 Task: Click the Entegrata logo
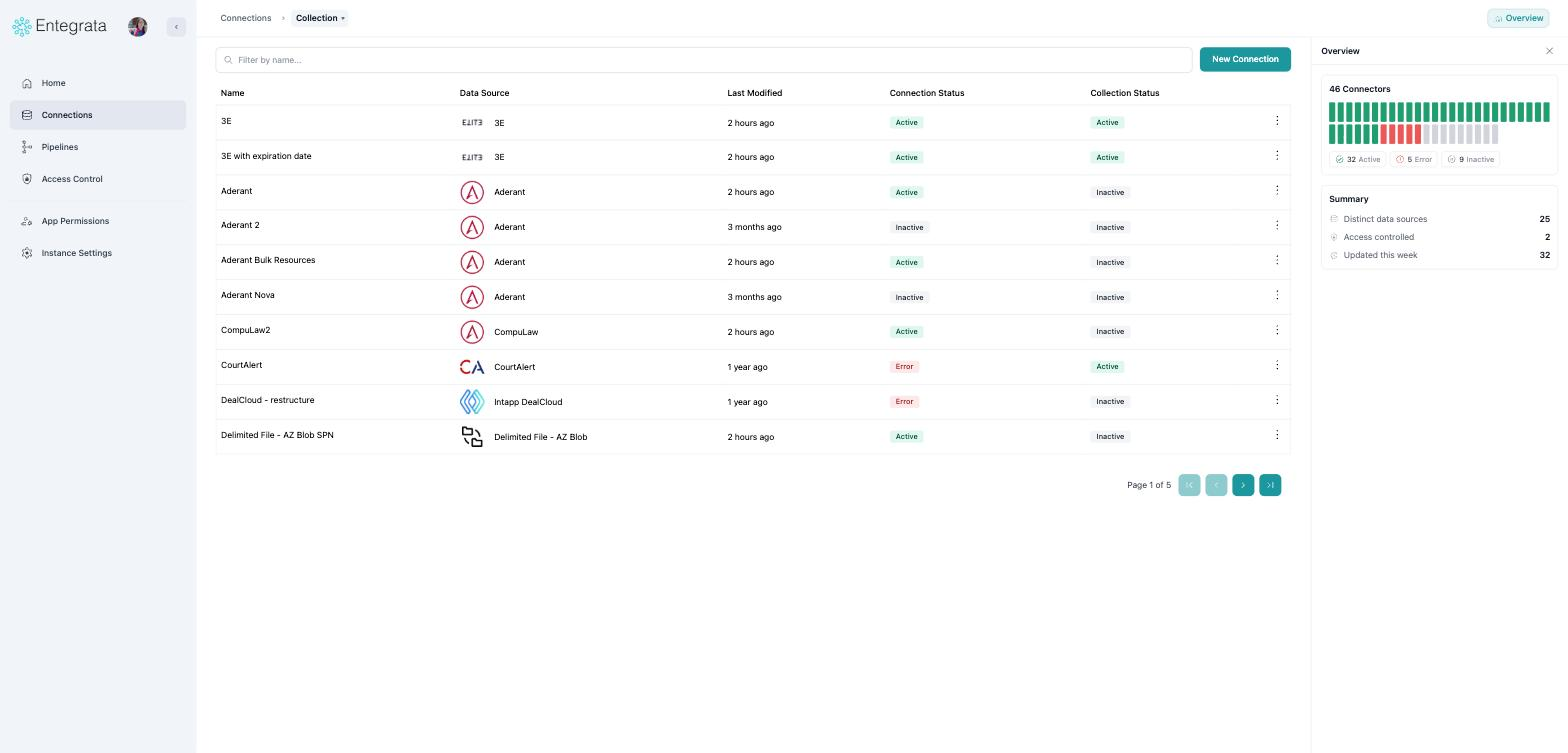(x=59, y=27)
